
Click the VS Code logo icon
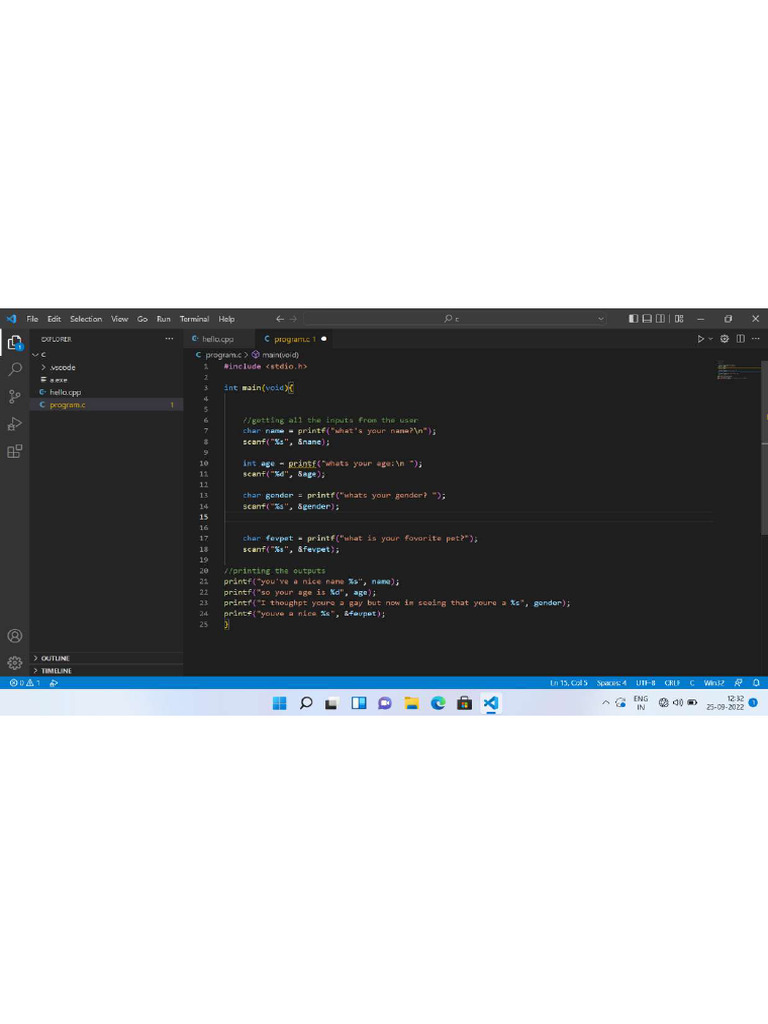point(11,319)
